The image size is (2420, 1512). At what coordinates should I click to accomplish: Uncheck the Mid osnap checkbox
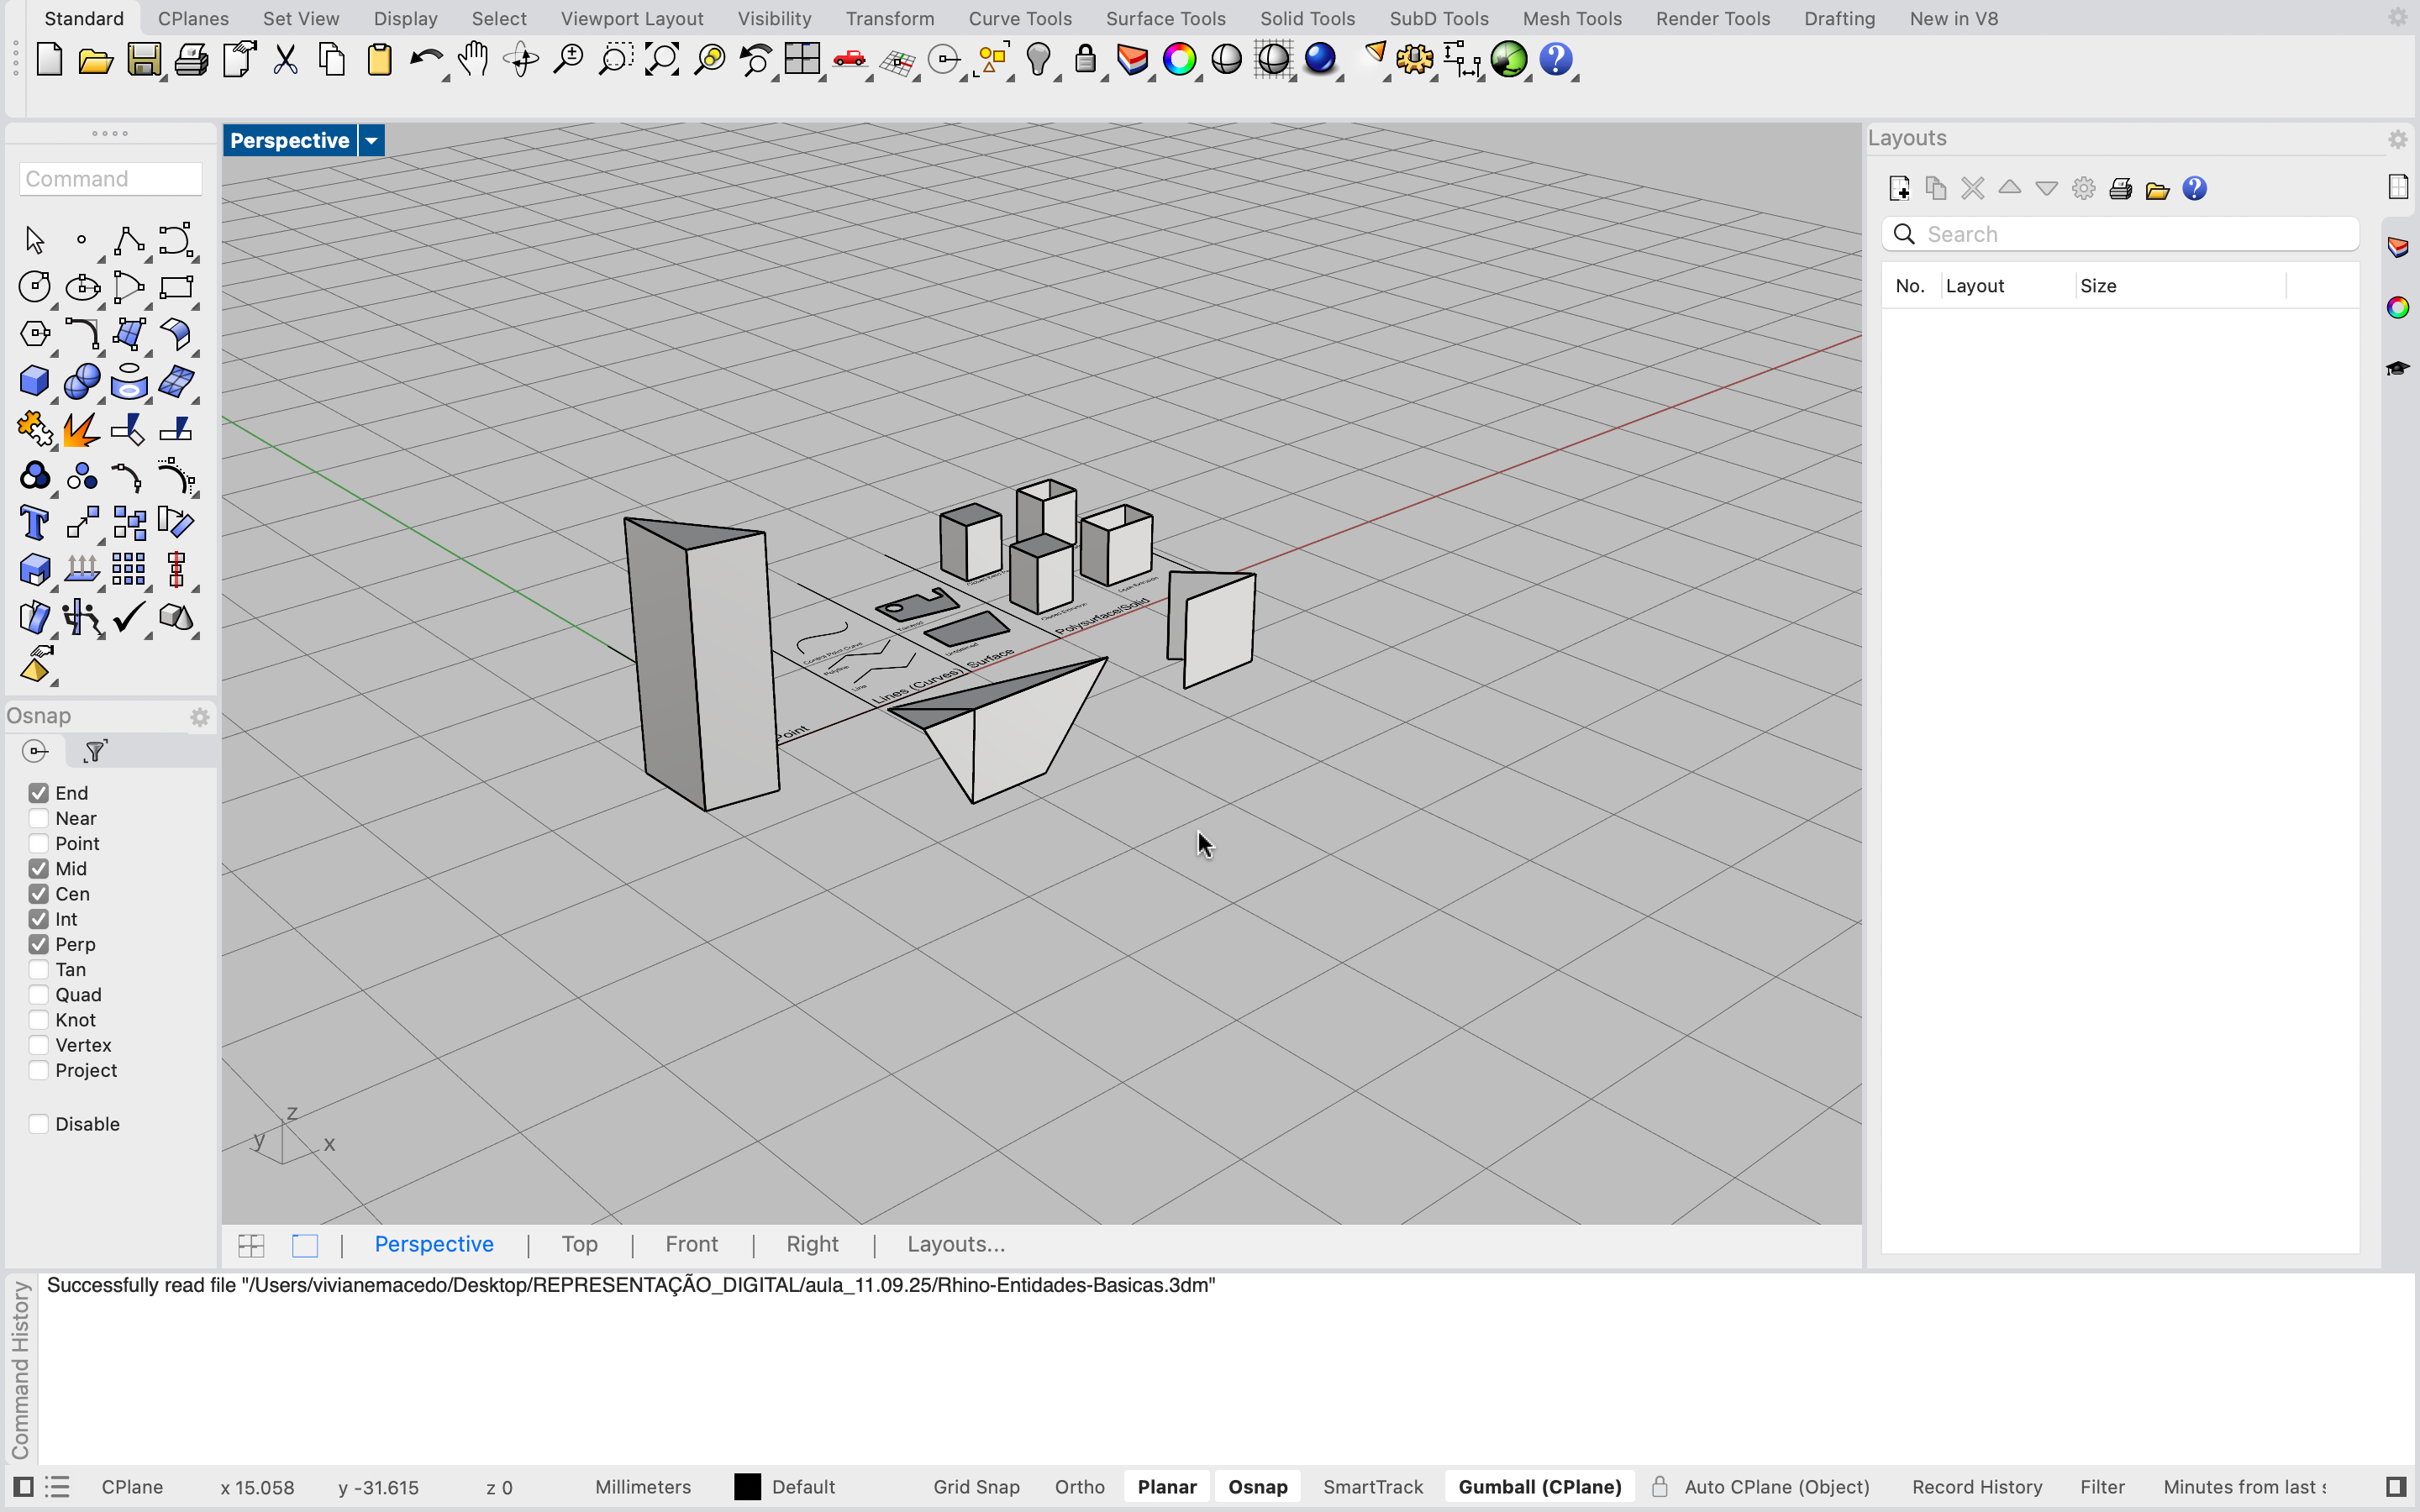[39, 868]
